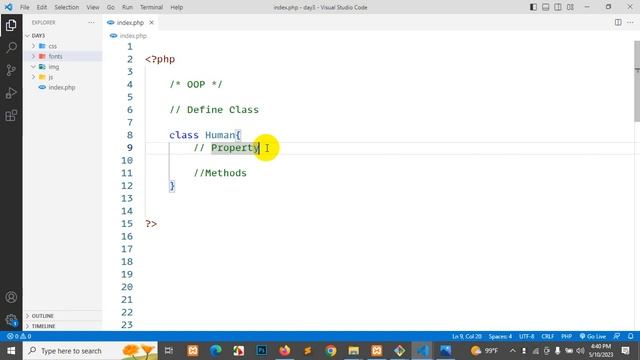Viewport: 640px width, 360px height.
Task: Toggle the primary side bar layout icon
Action: coord(533,7)
